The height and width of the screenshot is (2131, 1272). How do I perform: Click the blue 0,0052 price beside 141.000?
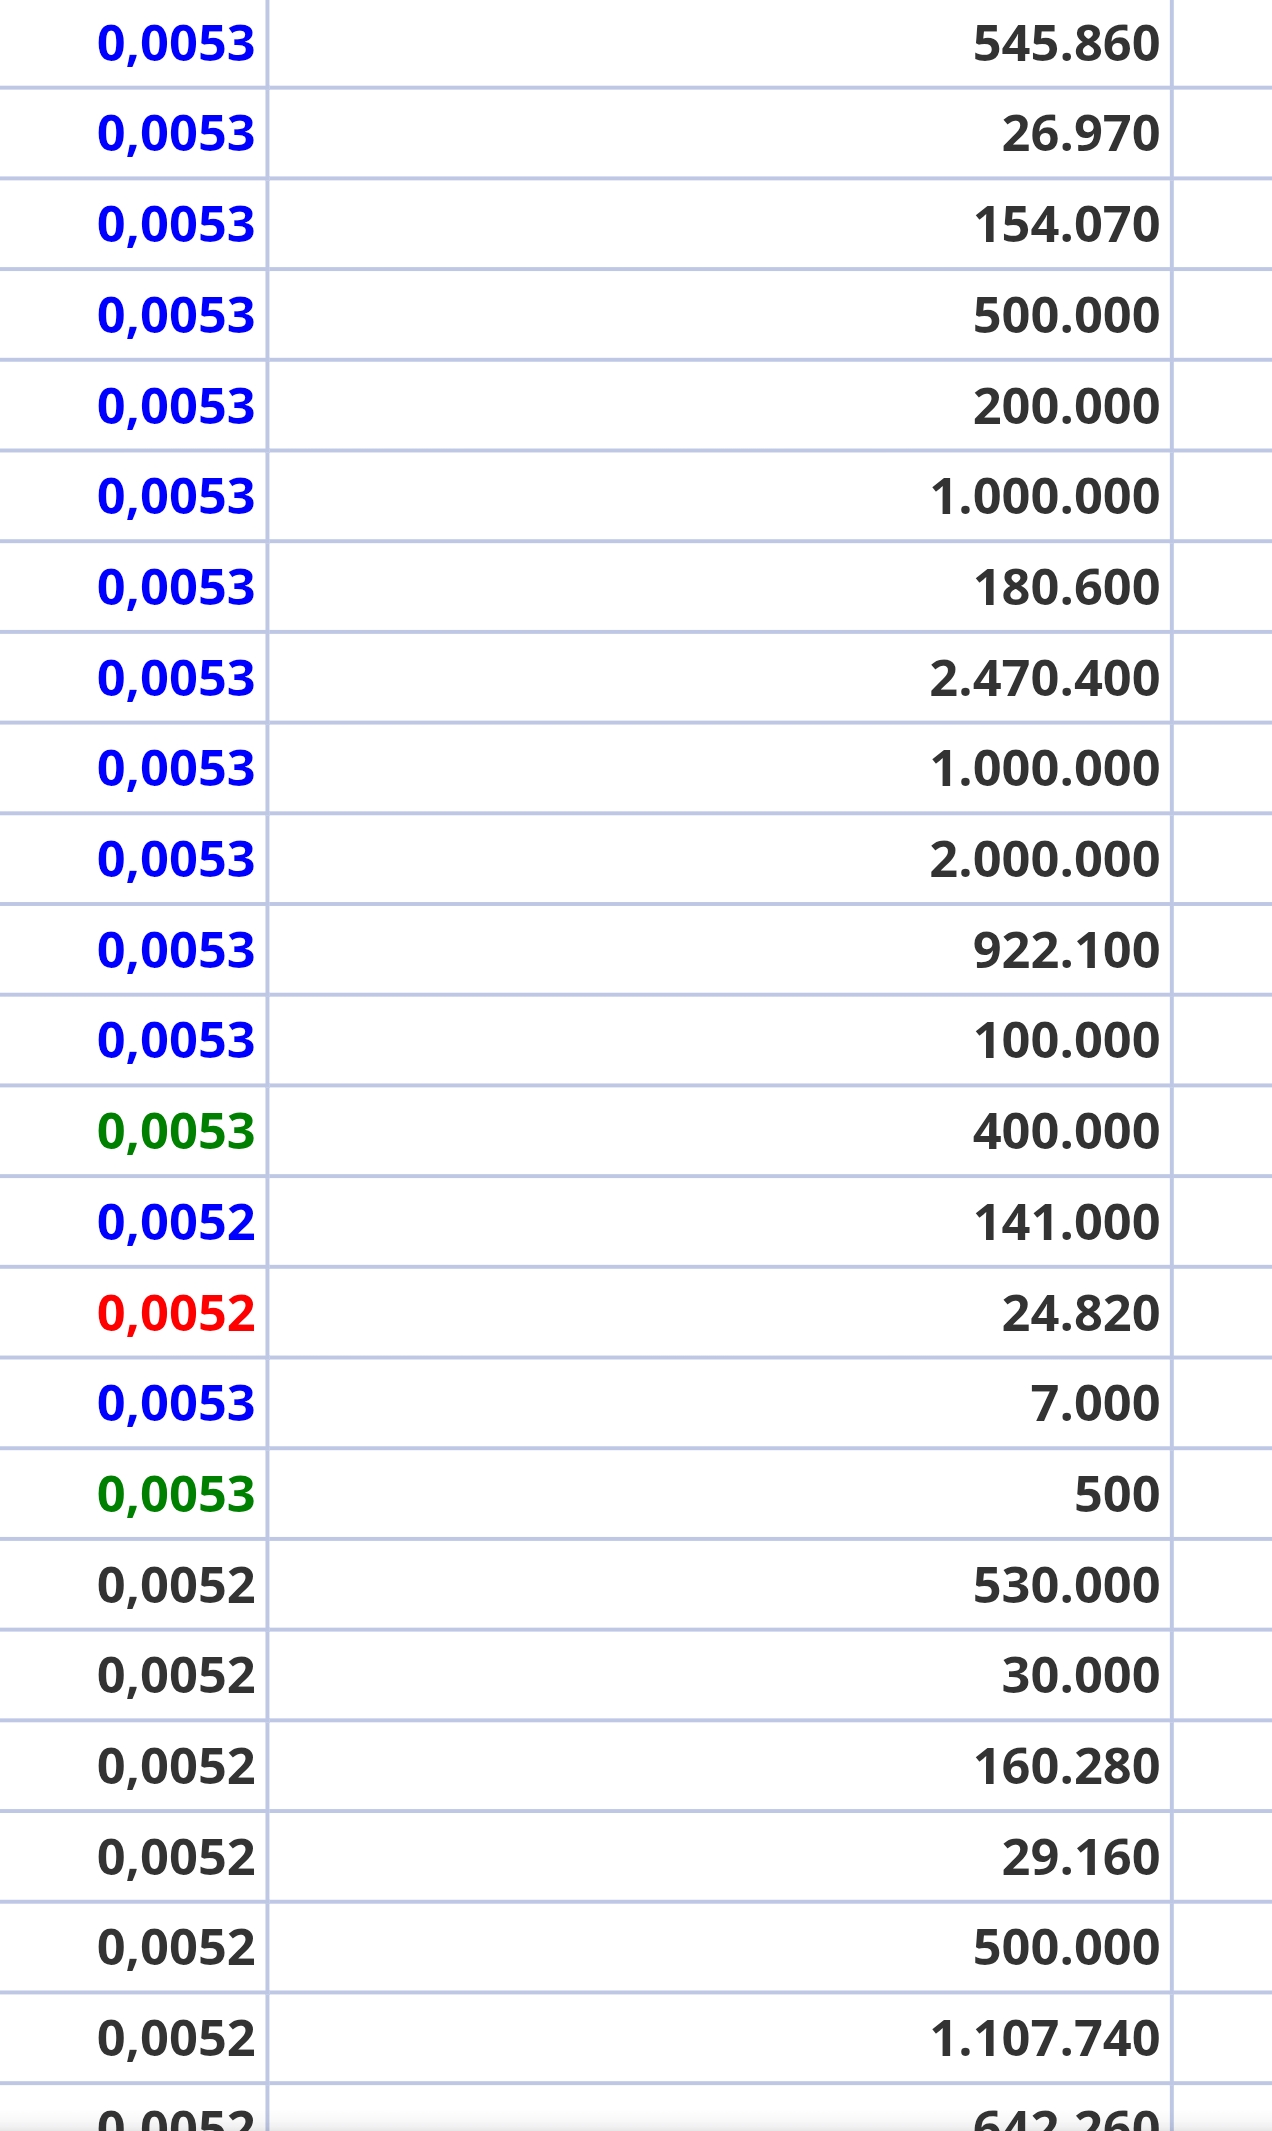tap(176, 1223)
